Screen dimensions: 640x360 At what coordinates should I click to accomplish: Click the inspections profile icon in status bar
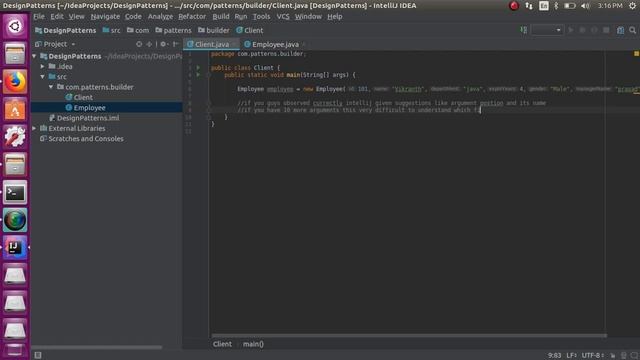pyautogui.click(x=623, y=356)
